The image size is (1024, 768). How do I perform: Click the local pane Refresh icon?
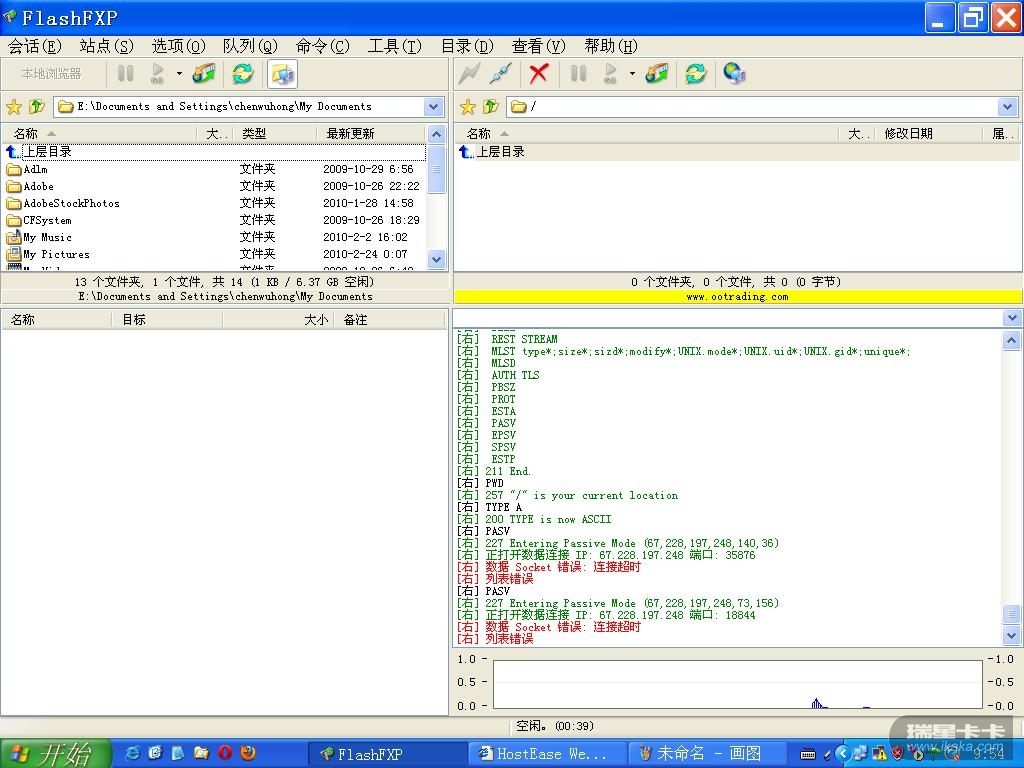pyautogui.click(x=242, y=73)
